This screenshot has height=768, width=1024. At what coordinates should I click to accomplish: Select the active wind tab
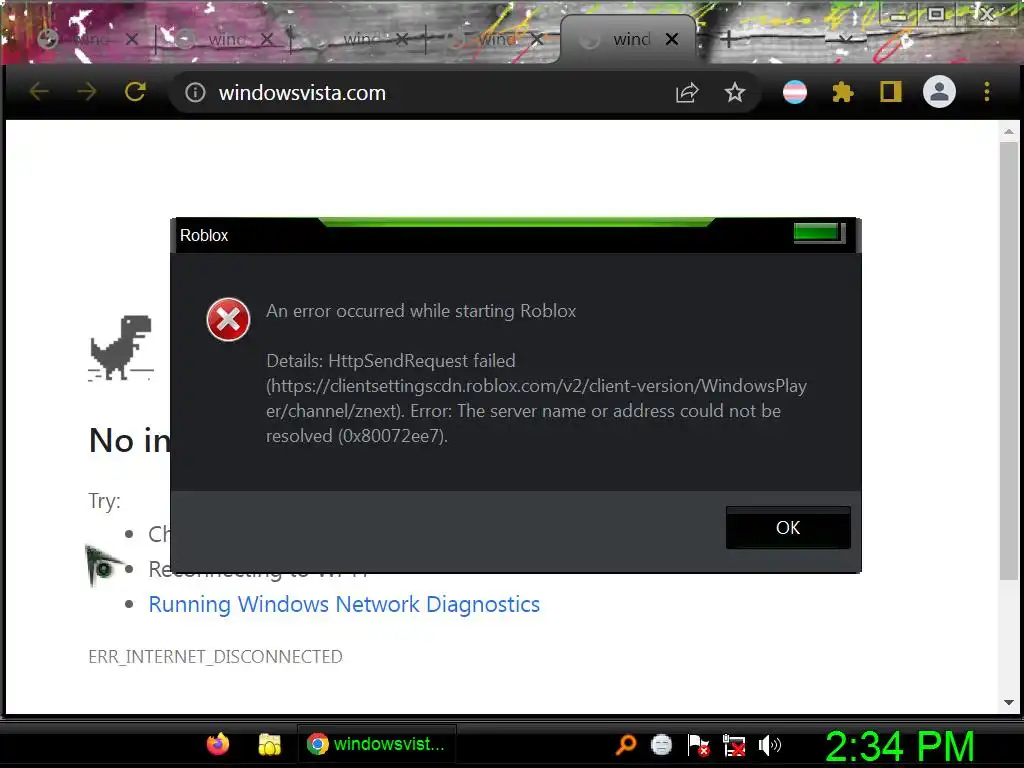coord(627,40)
